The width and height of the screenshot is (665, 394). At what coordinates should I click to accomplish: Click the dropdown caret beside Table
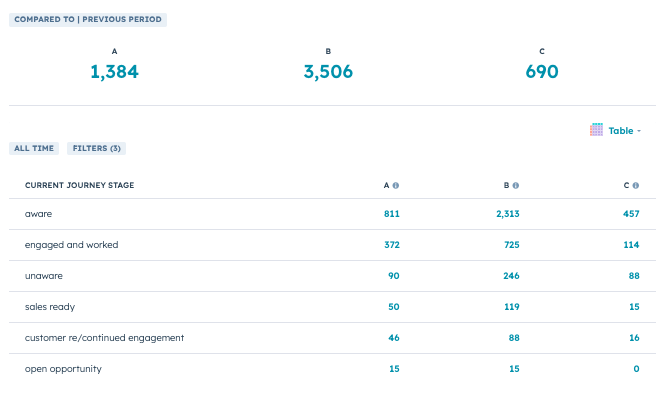(639, 131)
